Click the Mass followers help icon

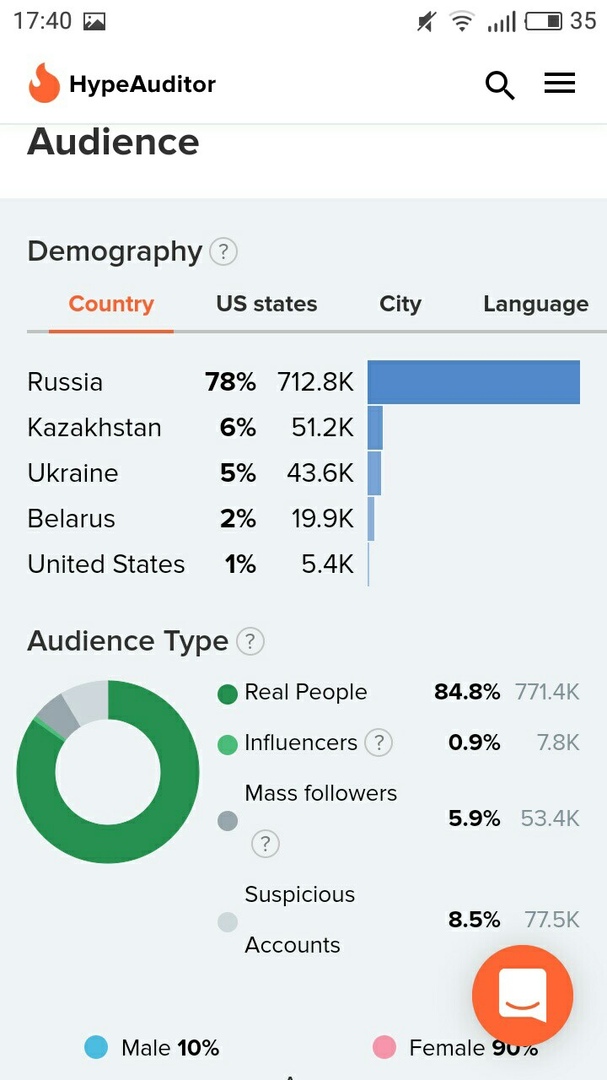click(x=264, y=843)
